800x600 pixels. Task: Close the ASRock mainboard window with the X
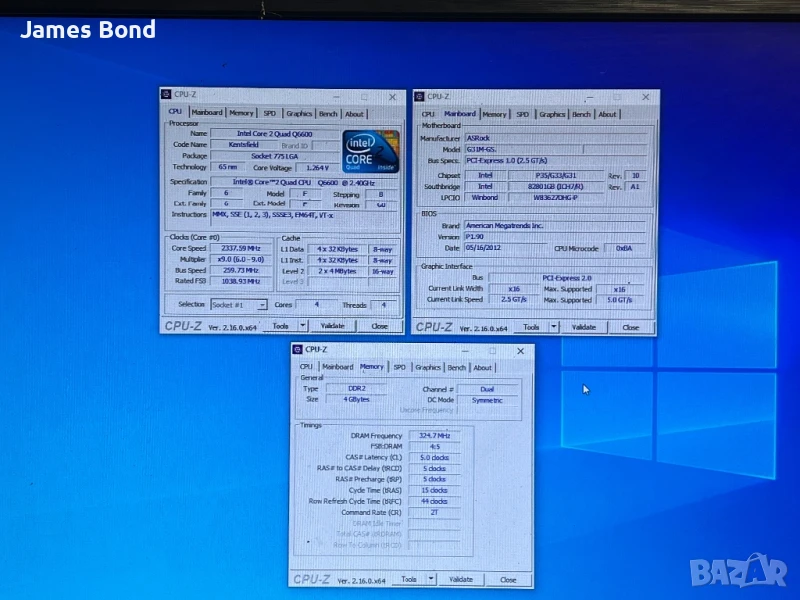pyautogui.click(x=645, y=97)
